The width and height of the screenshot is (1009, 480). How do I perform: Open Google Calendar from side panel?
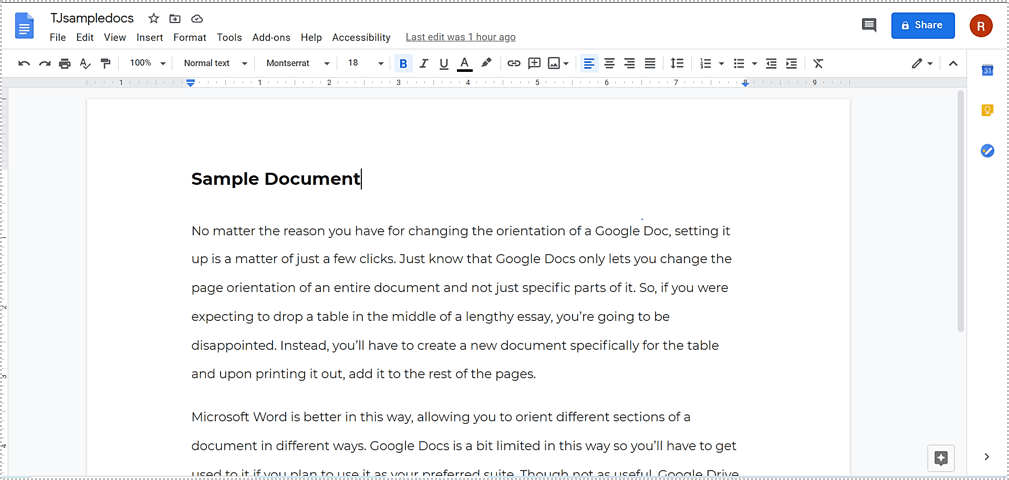click(x=987, y=71)
